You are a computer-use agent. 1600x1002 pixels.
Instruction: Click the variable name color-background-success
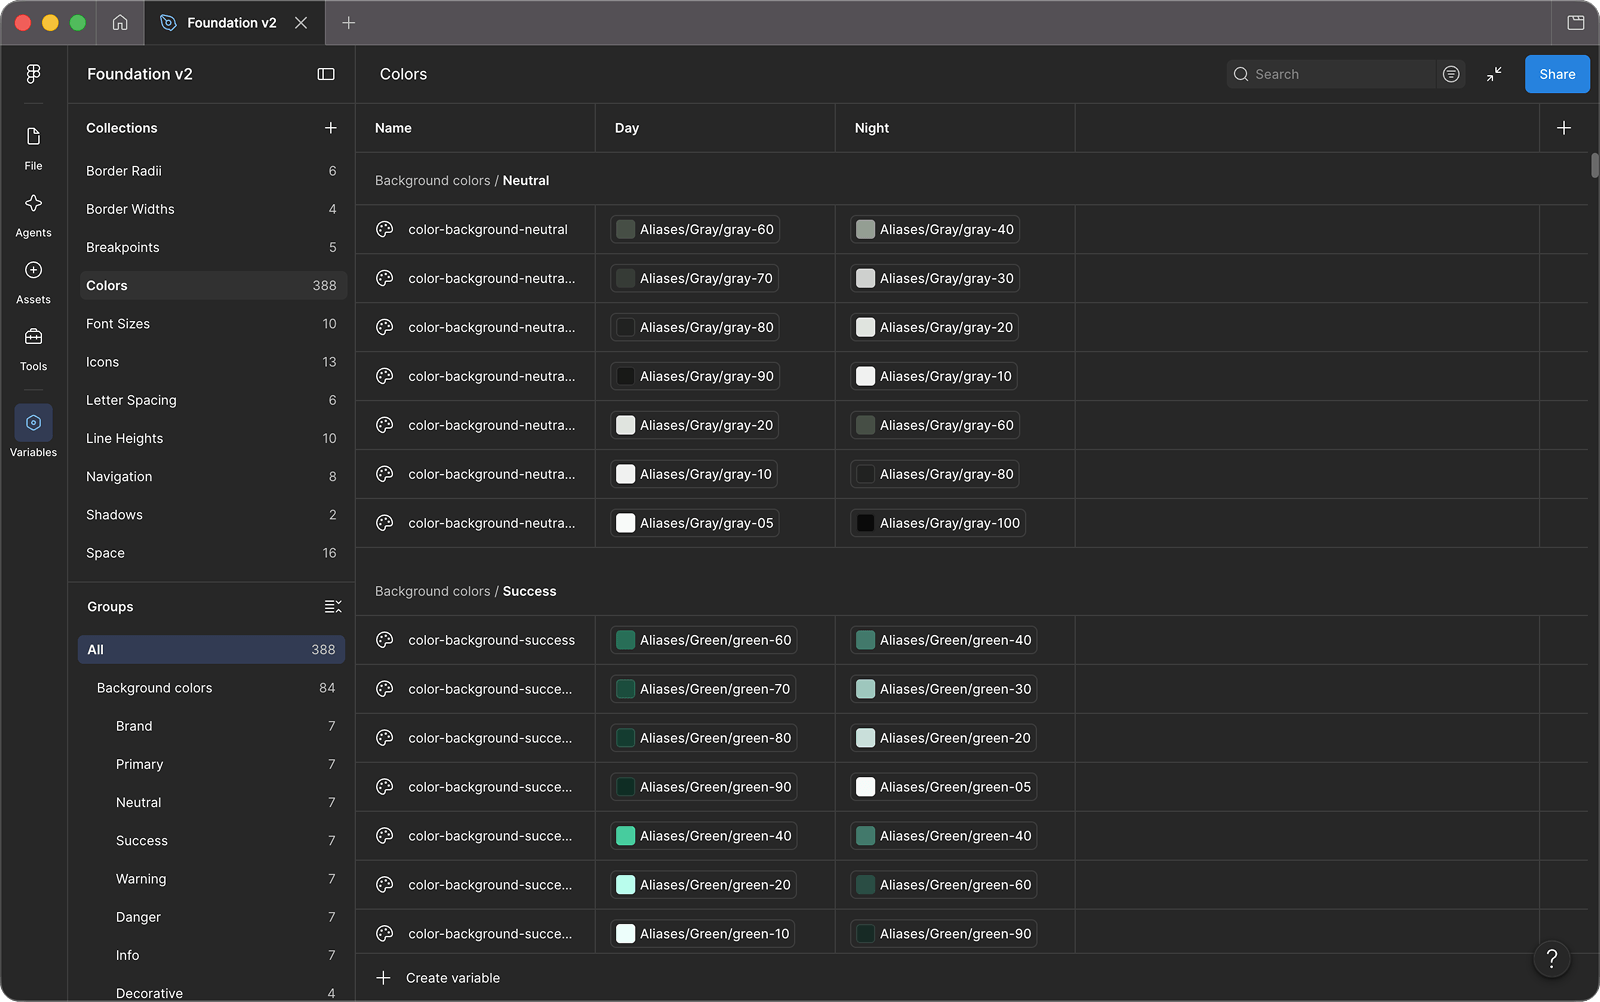pyautogui.click(x=491, y=640)
